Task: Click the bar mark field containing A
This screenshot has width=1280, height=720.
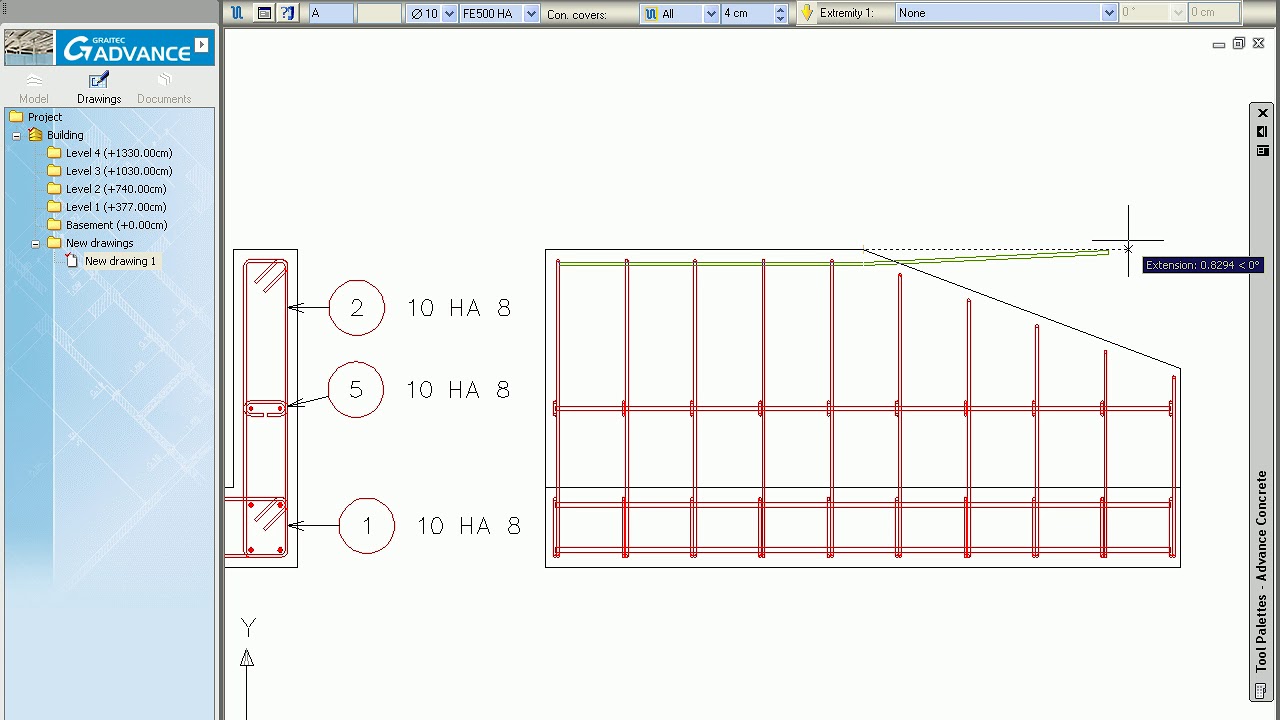Action: coord(331,13)
